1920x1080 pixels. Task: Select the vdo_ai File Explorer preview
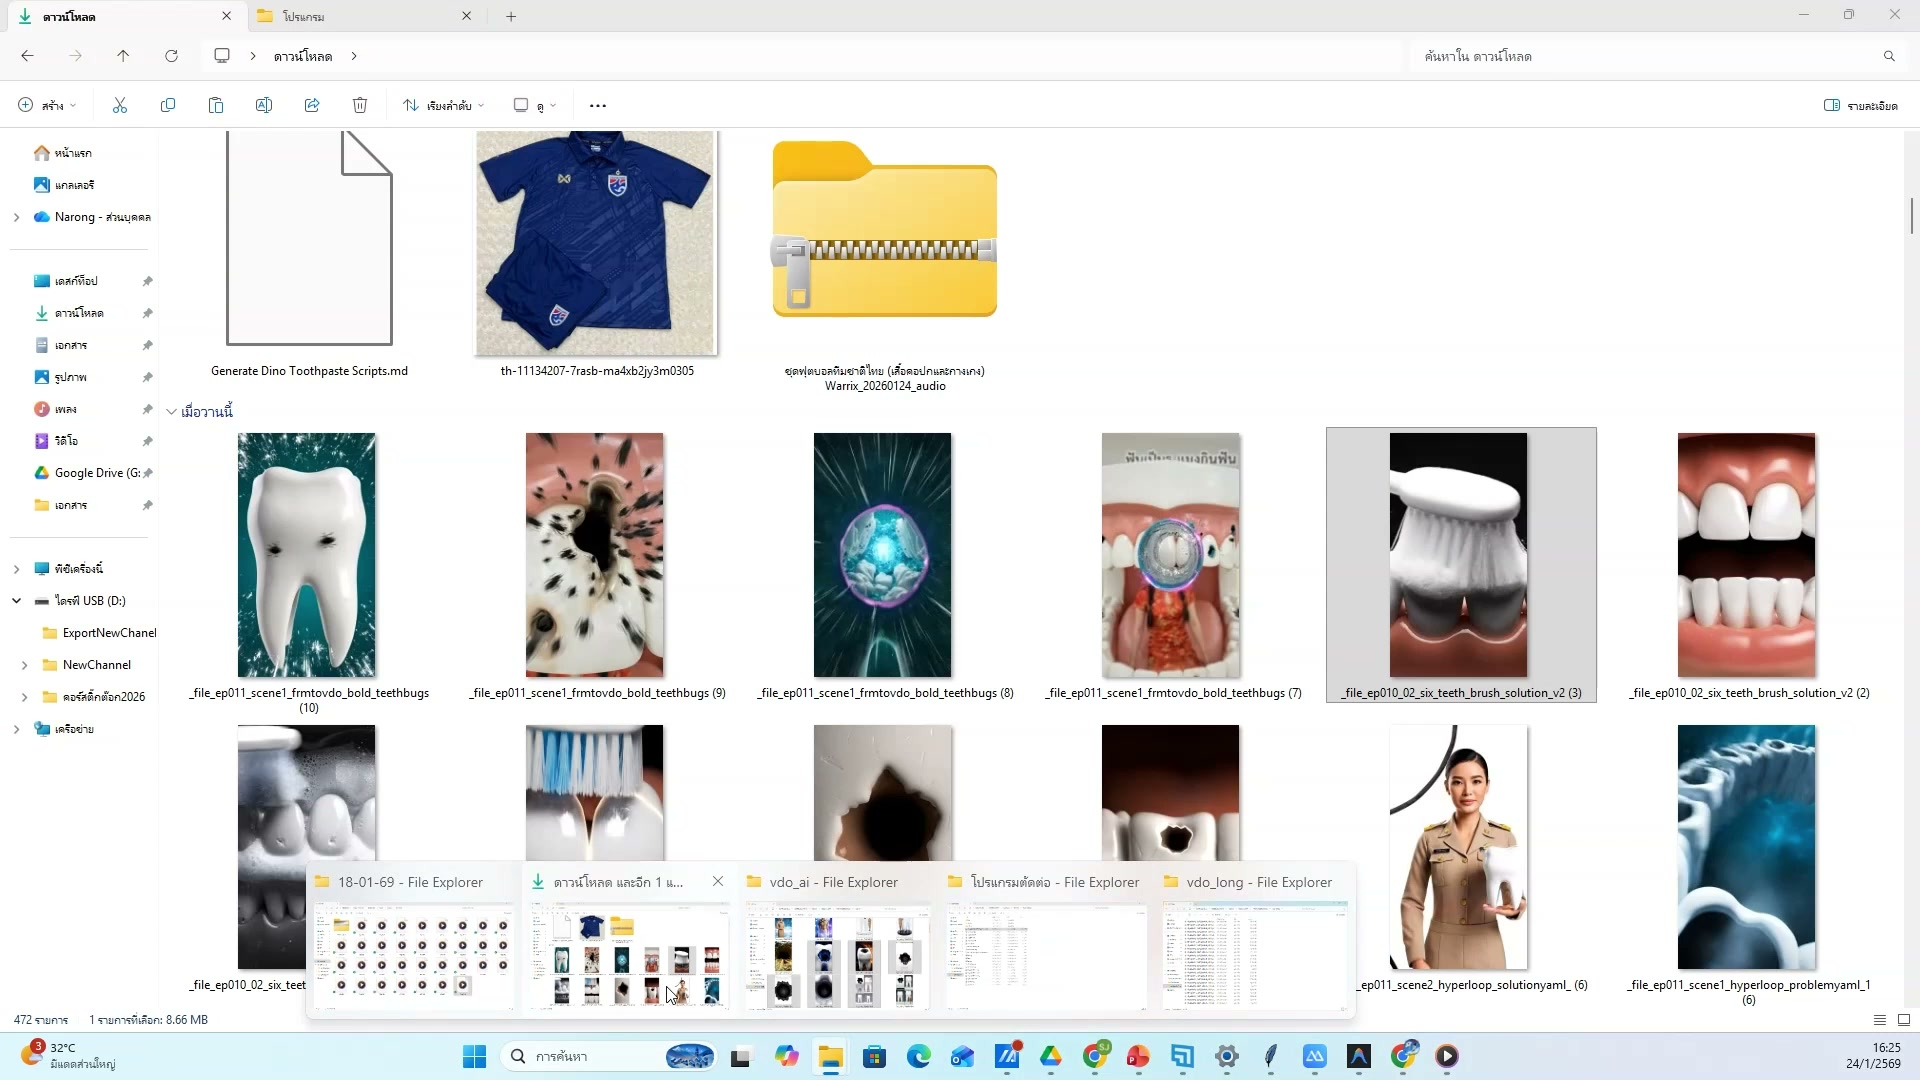coord(838,955)
